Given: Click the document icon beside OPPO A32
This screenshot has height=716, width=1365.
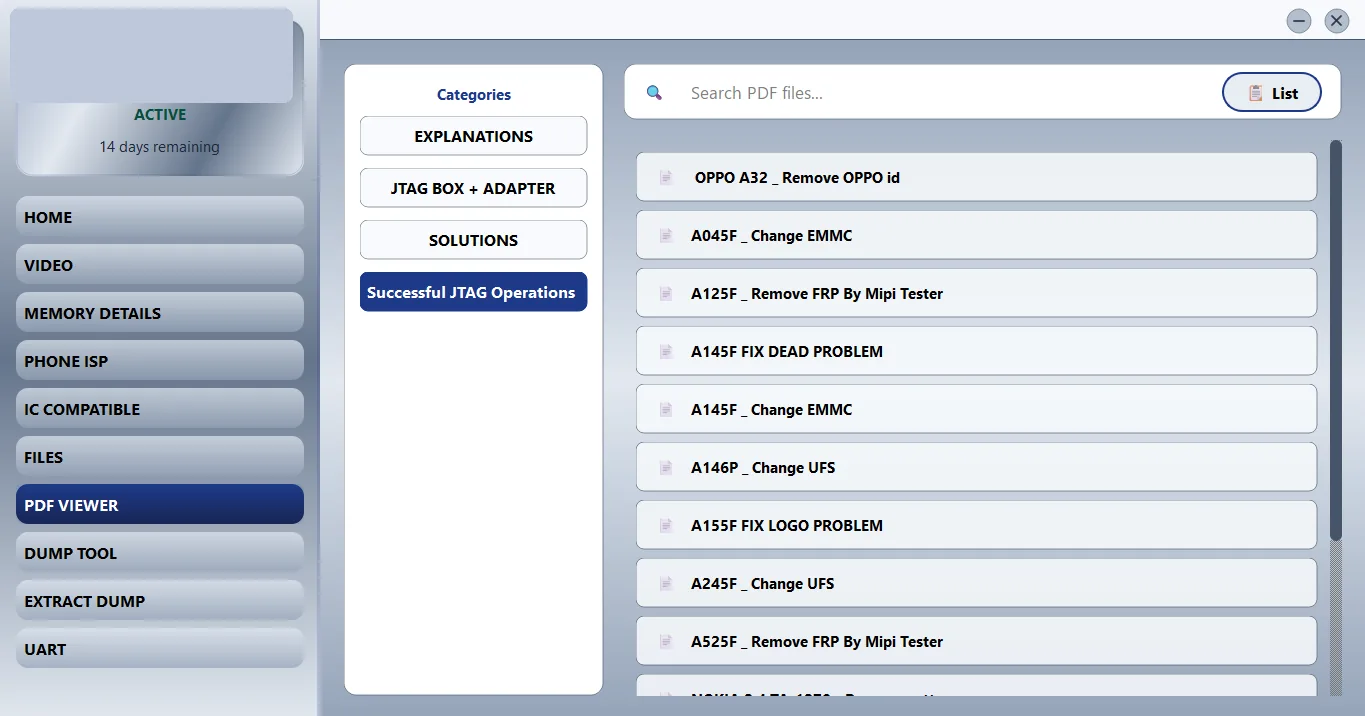Looking at the screenshot, I should [666, 177].
